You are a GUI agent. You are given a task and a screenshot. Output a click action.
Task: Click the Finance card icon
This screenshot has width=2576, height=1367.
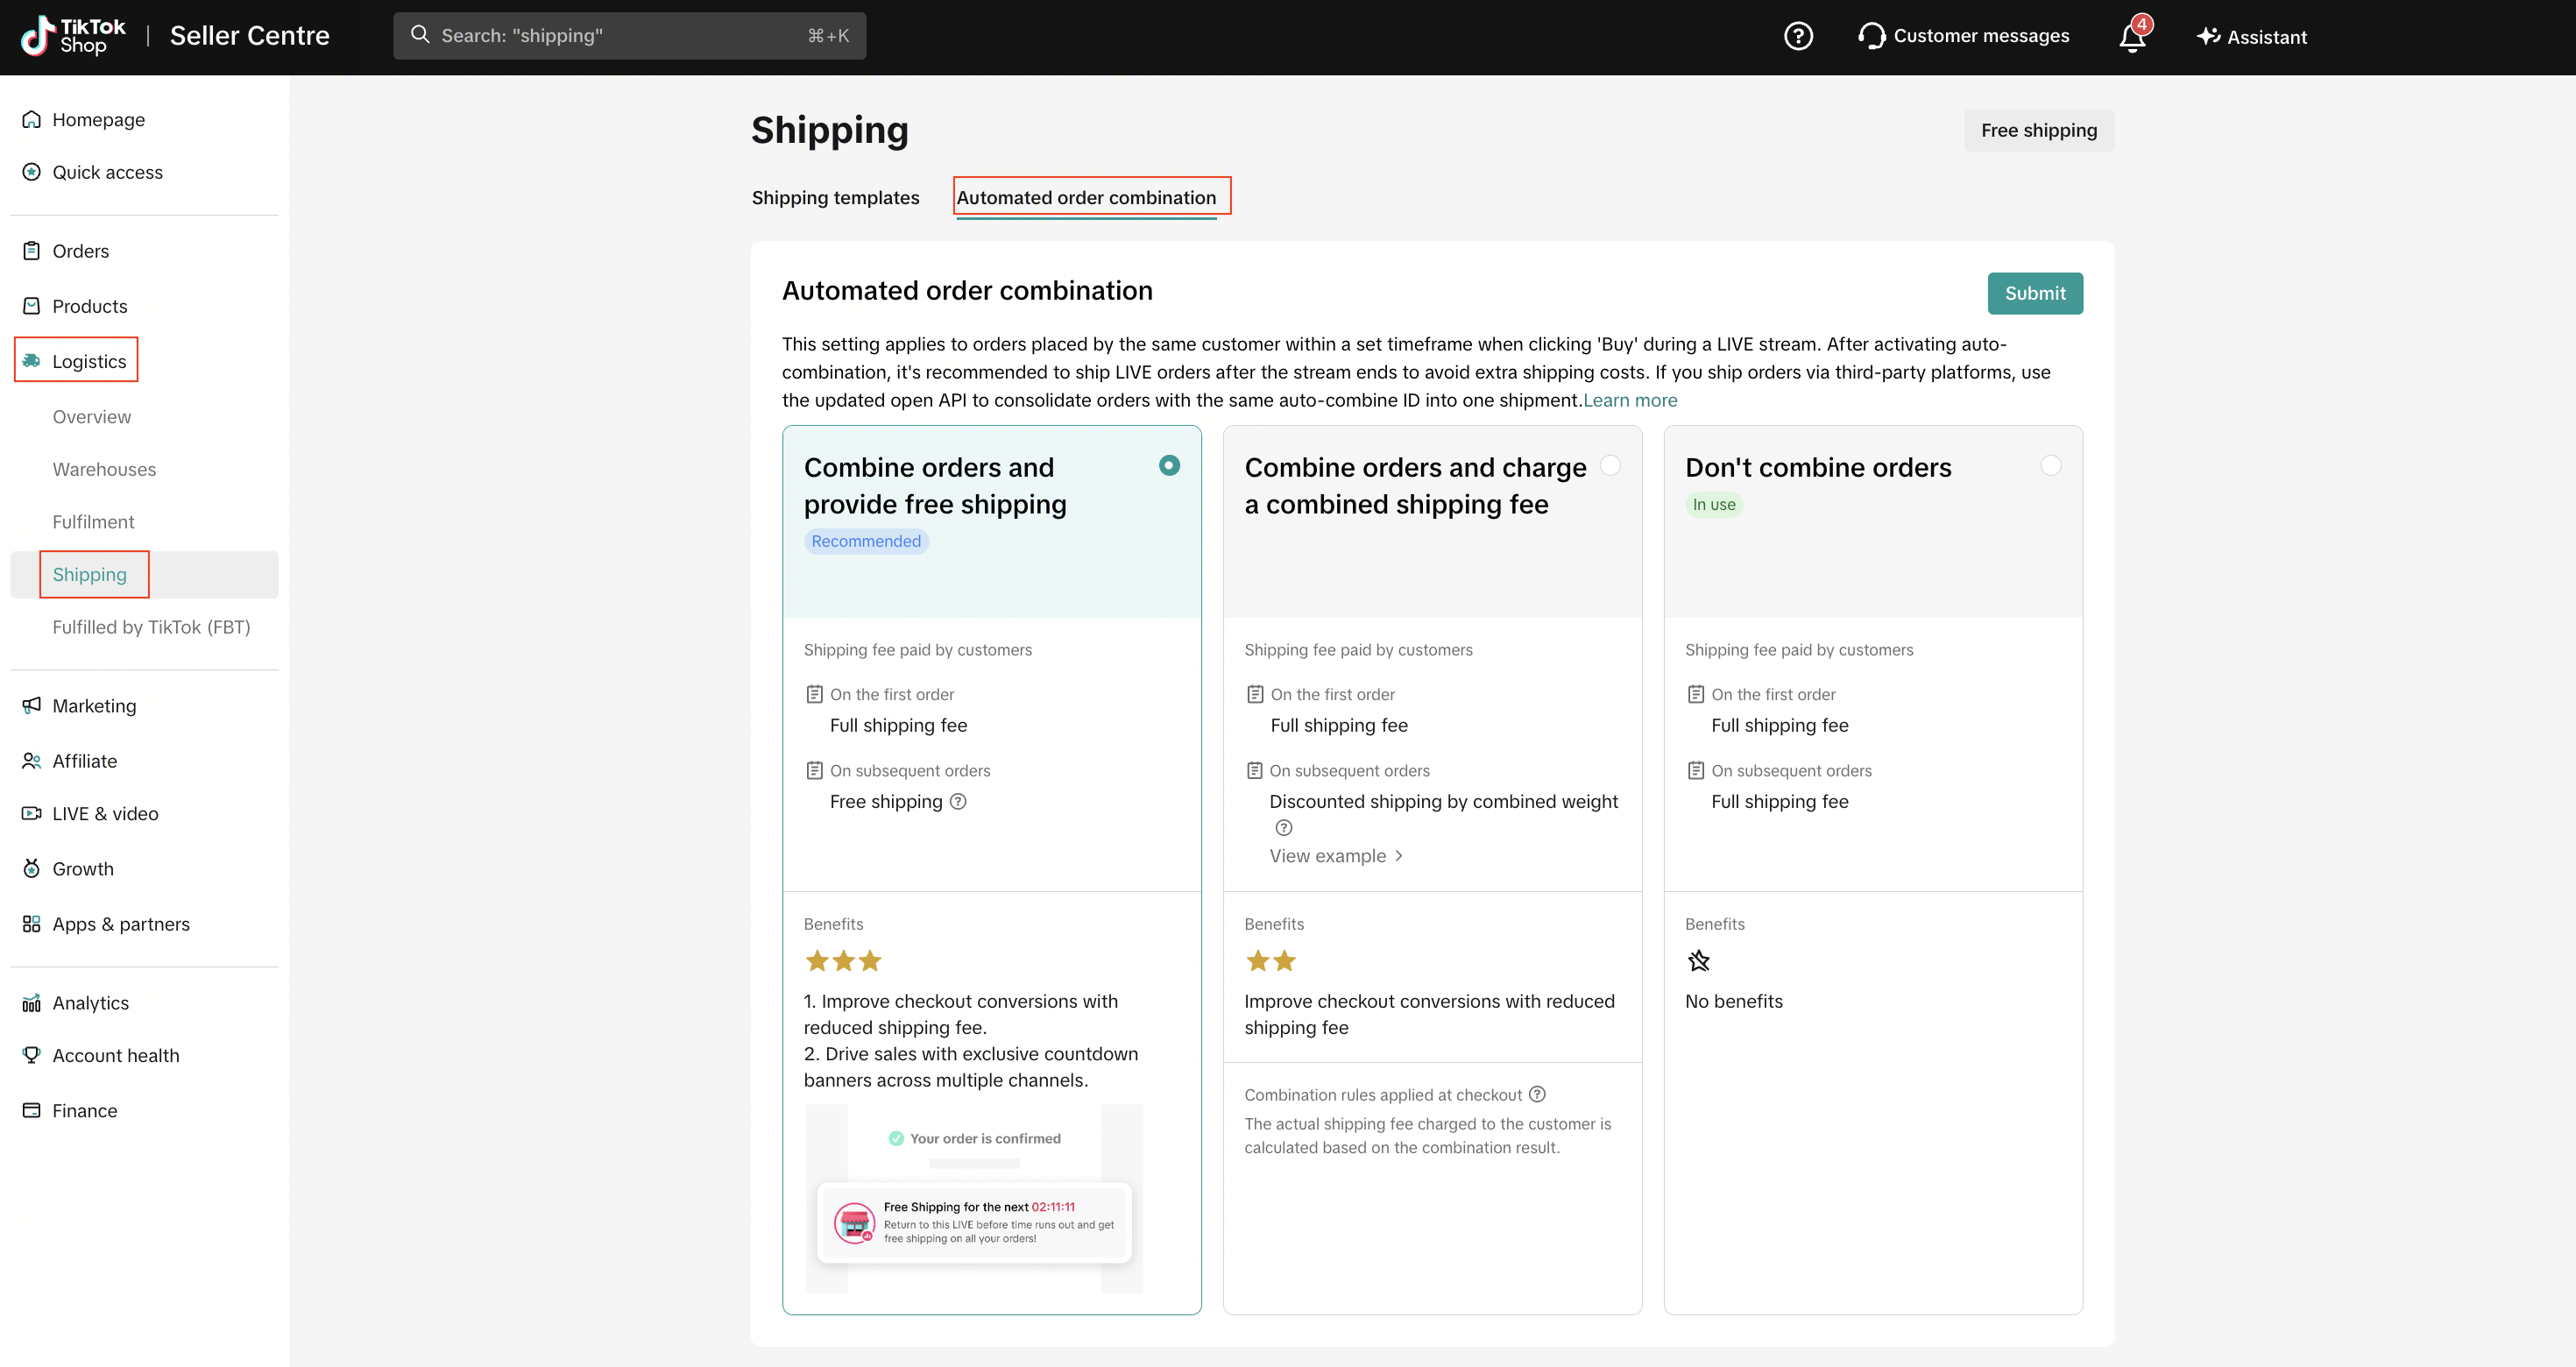(x=32, y=1110)
